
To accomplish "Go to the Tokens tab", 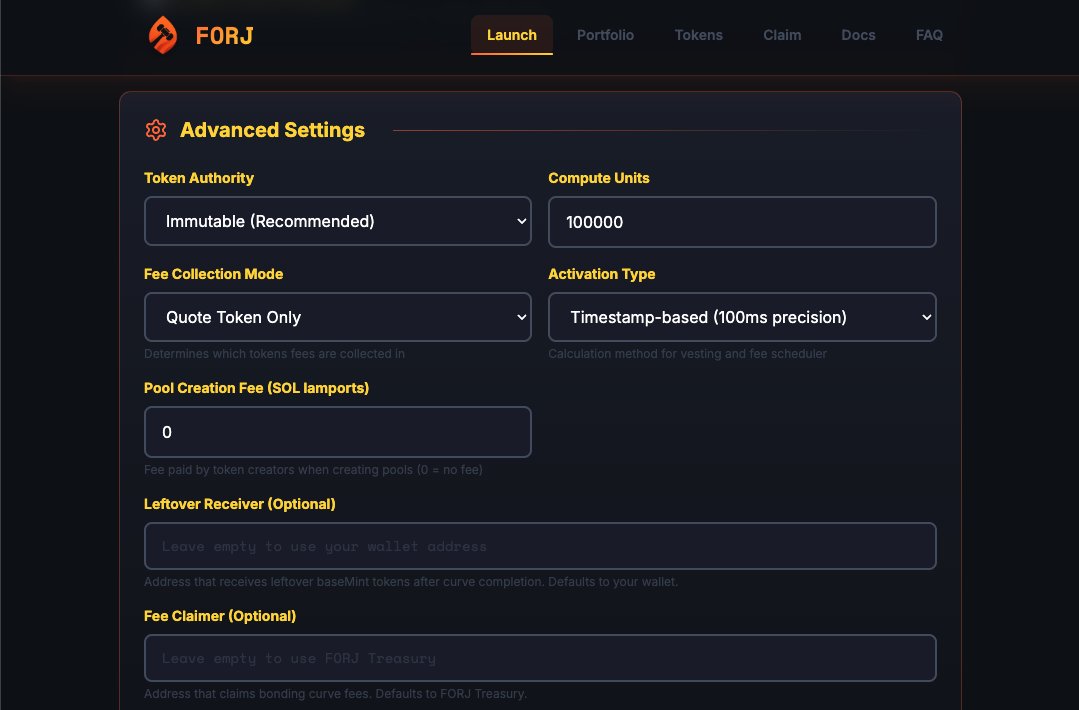I will 698,35.
